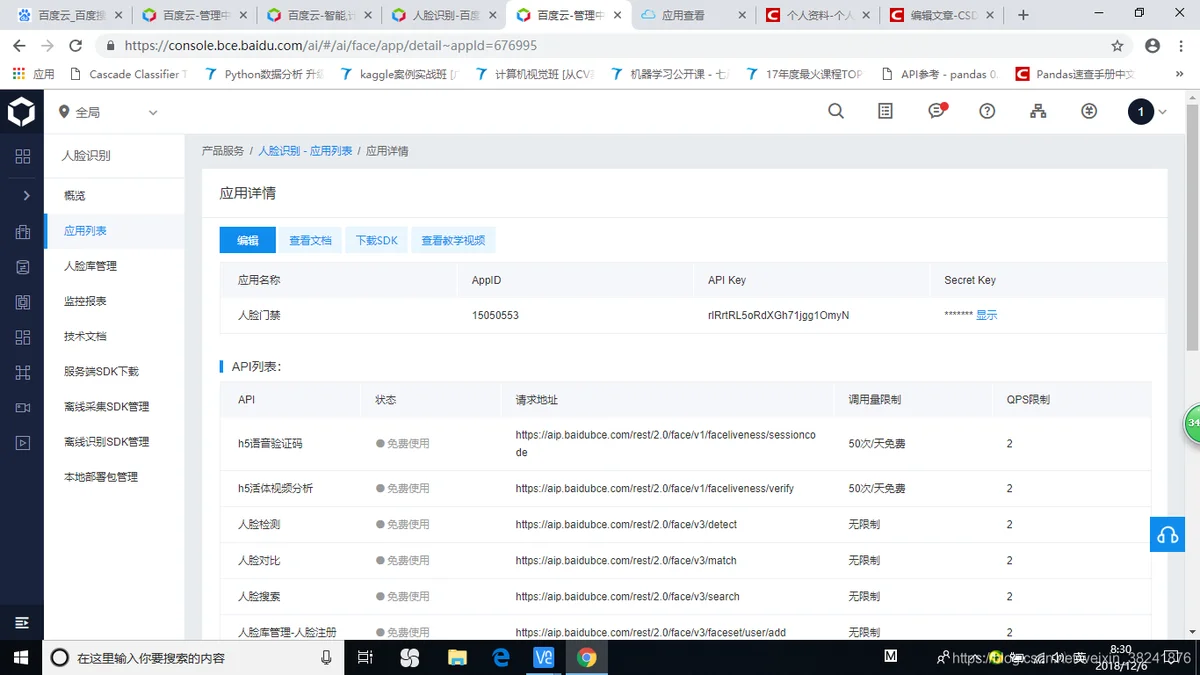Click the organization tree icon in header
Screen dimensions: 1200x675
pyautogui.click(x=1038, y=111)
